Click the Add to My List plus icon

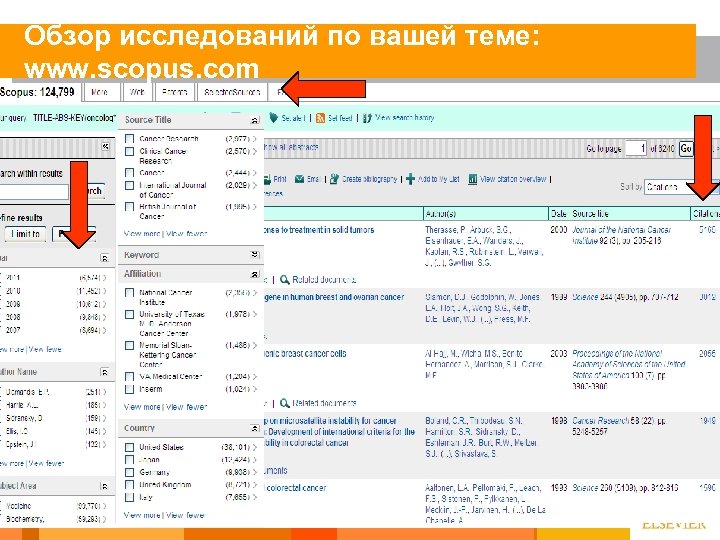point(411,179)
